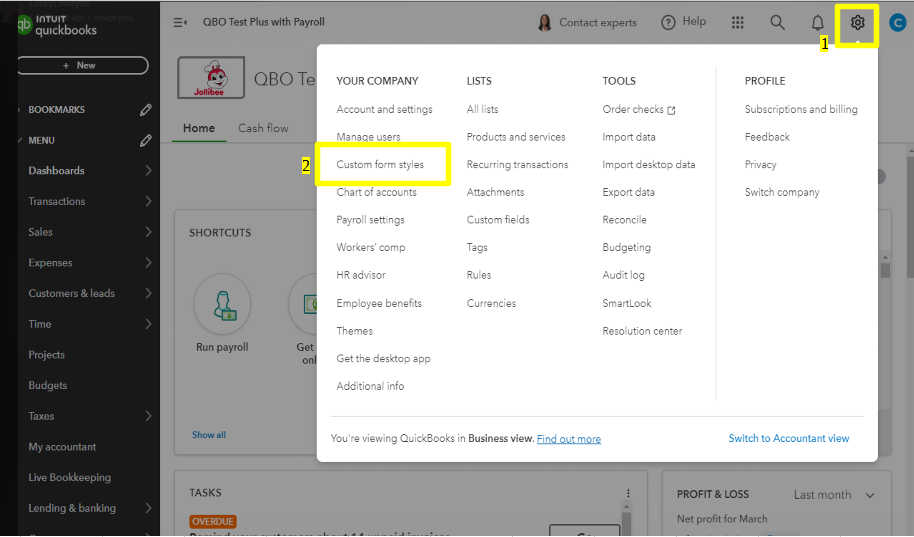Viewport: 914px width, 537px height.
Task: Edit bookmarks with the pencil icon
Action: 146,109
